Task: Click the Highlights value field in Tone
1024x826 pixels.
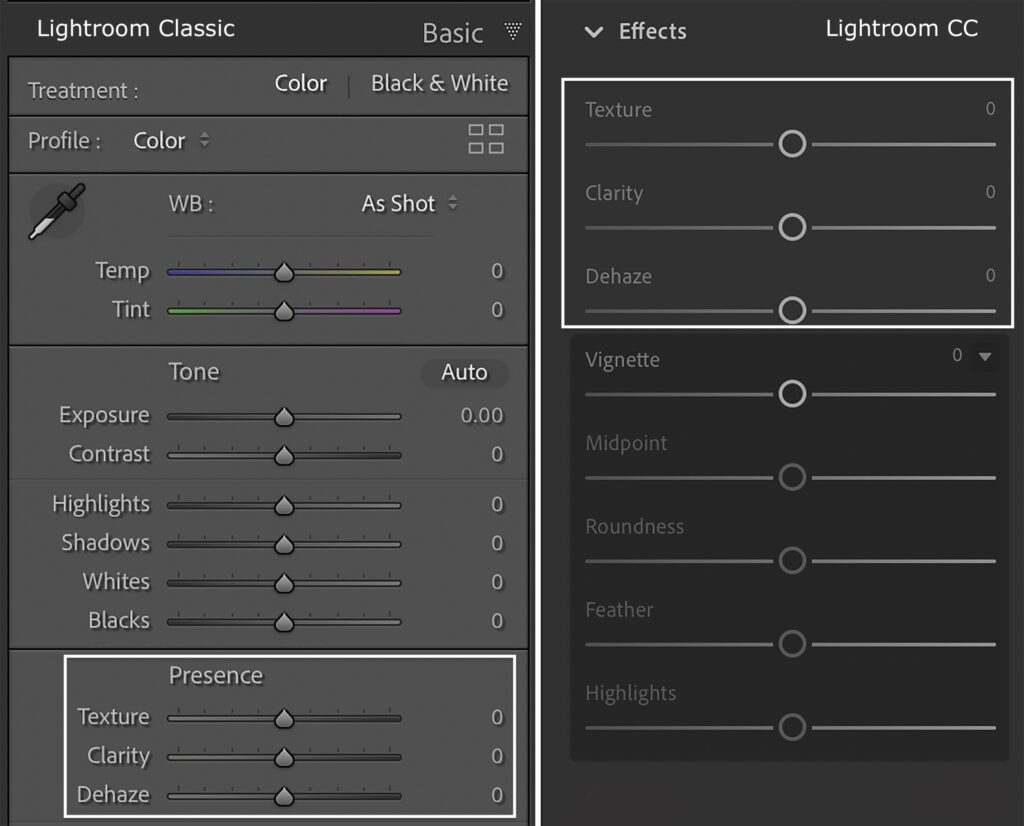Action: pyautogui.click(x=496, y=505)
